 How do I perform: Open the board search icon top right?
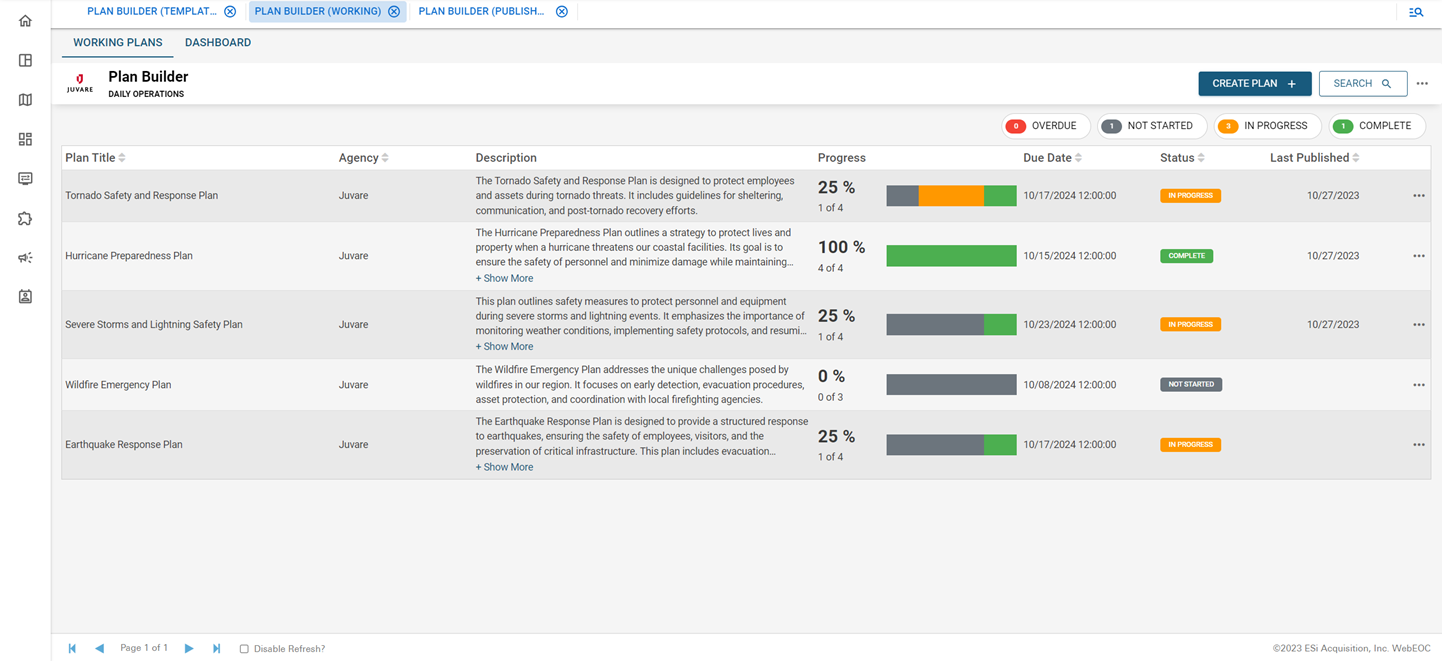(x=1416, y=13)
